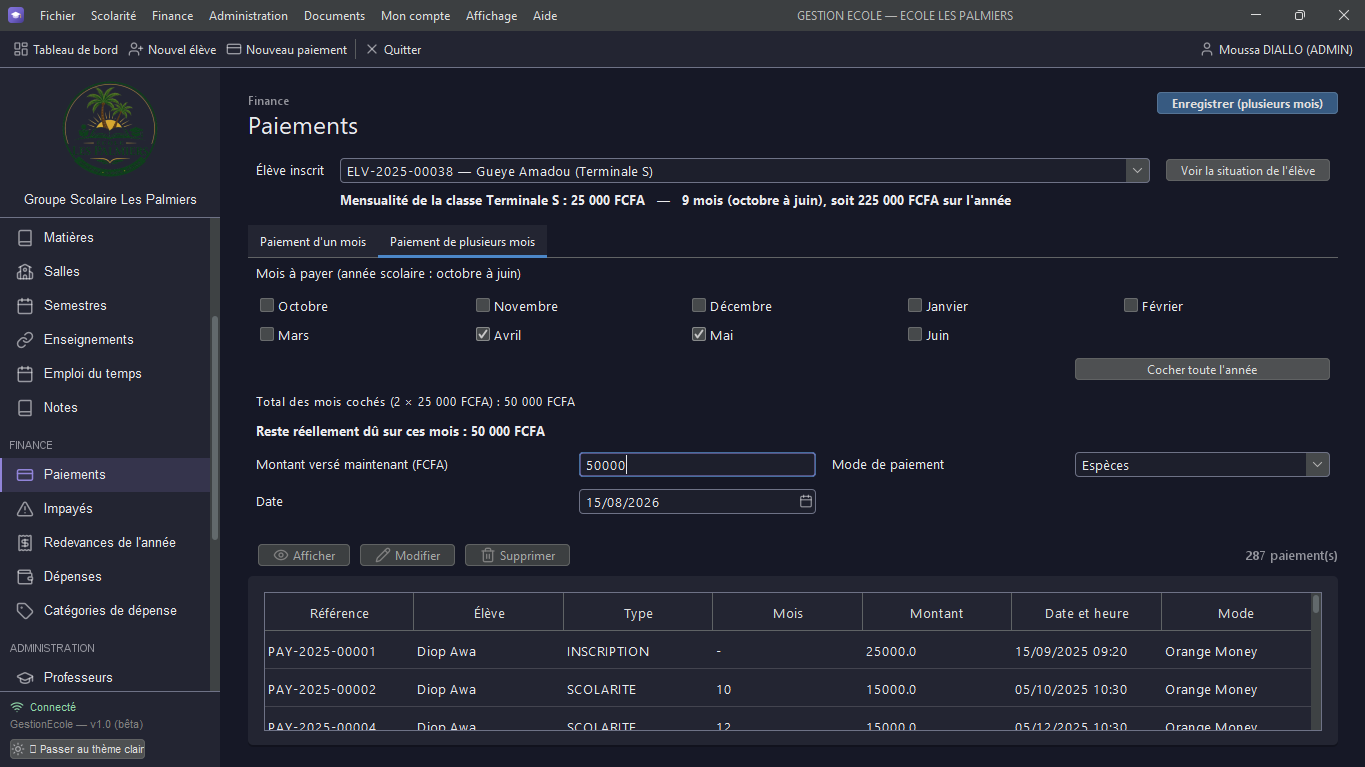
Task: Click the Nouvel élève person-add icon
Action: (136, 49)
